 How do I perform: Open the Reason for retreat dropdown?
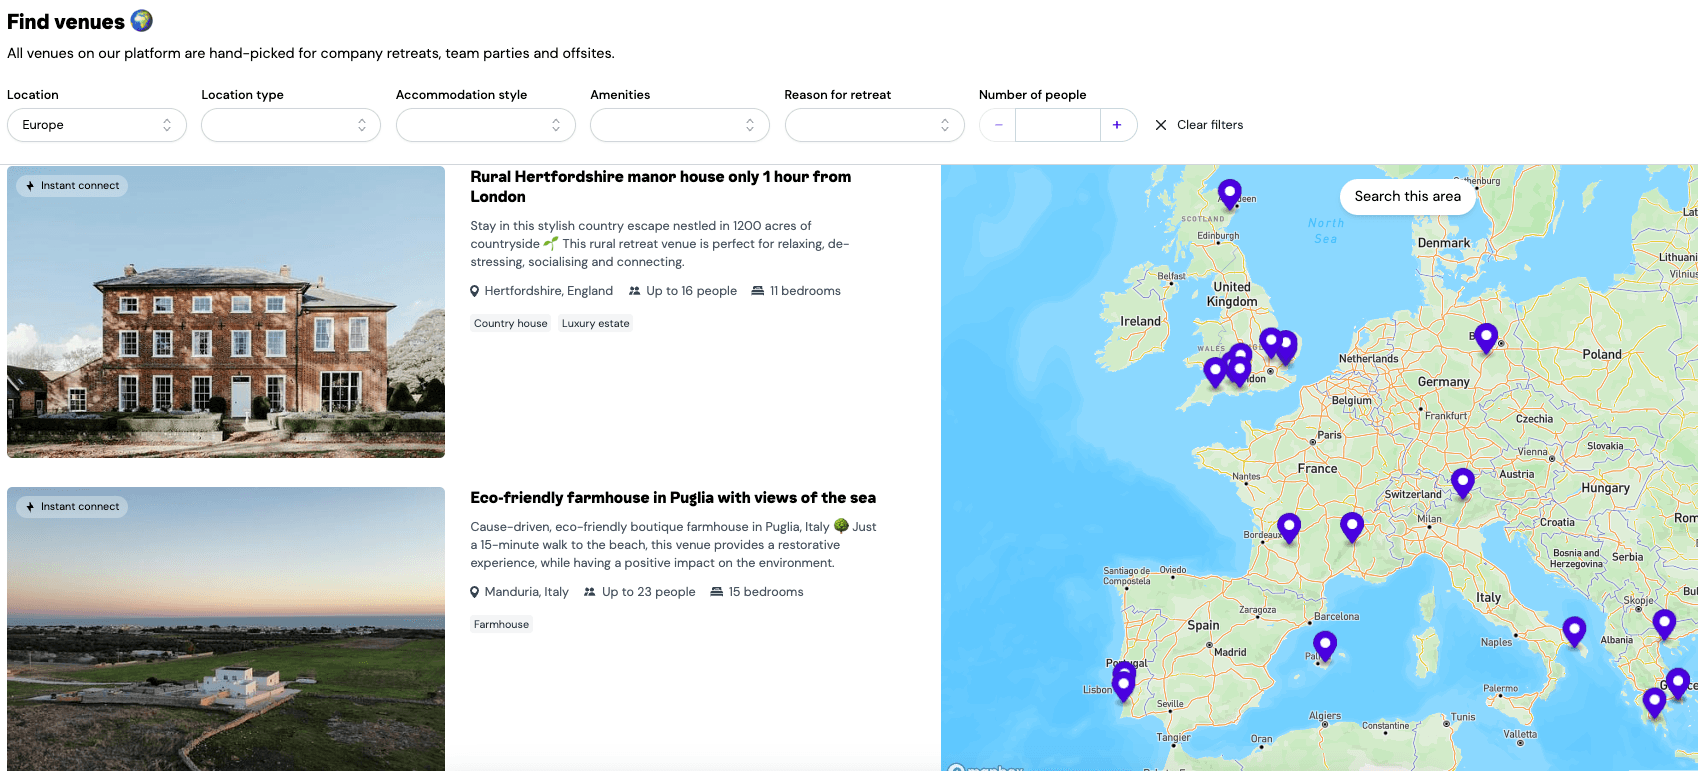874,125
